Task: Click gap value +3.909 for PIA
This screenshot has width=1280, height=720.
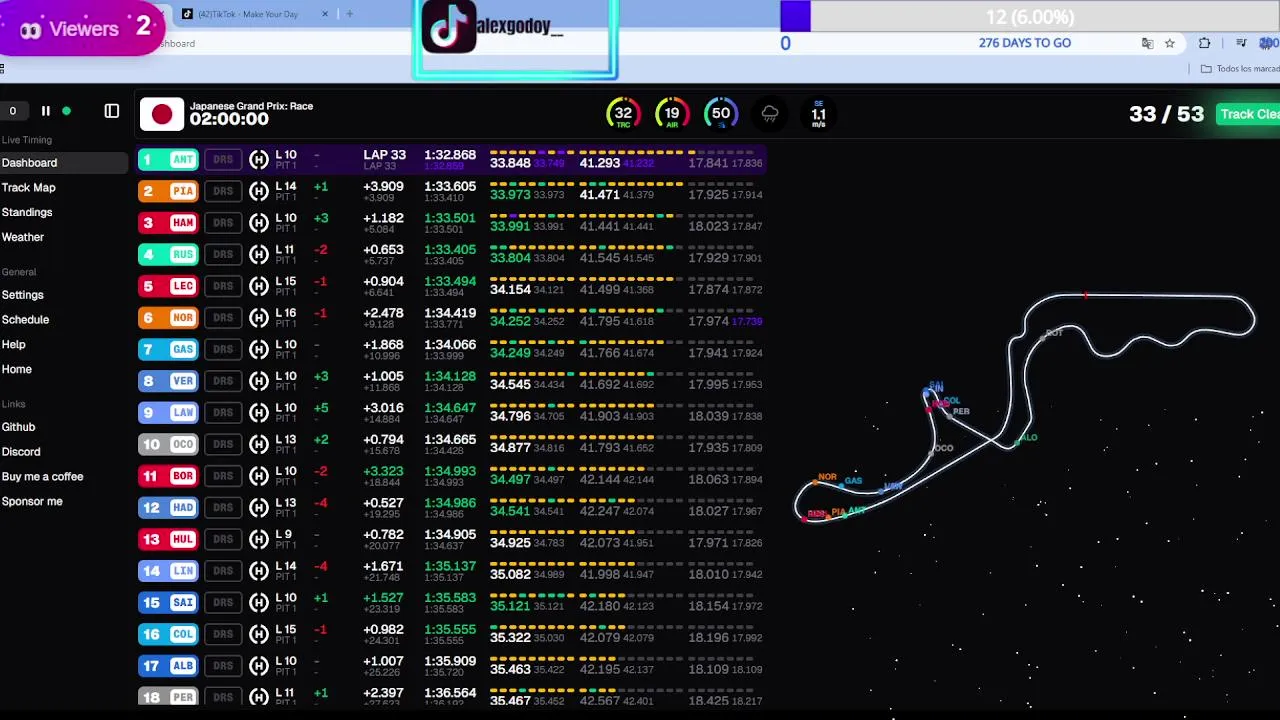Action: click(x=384, y=187)
